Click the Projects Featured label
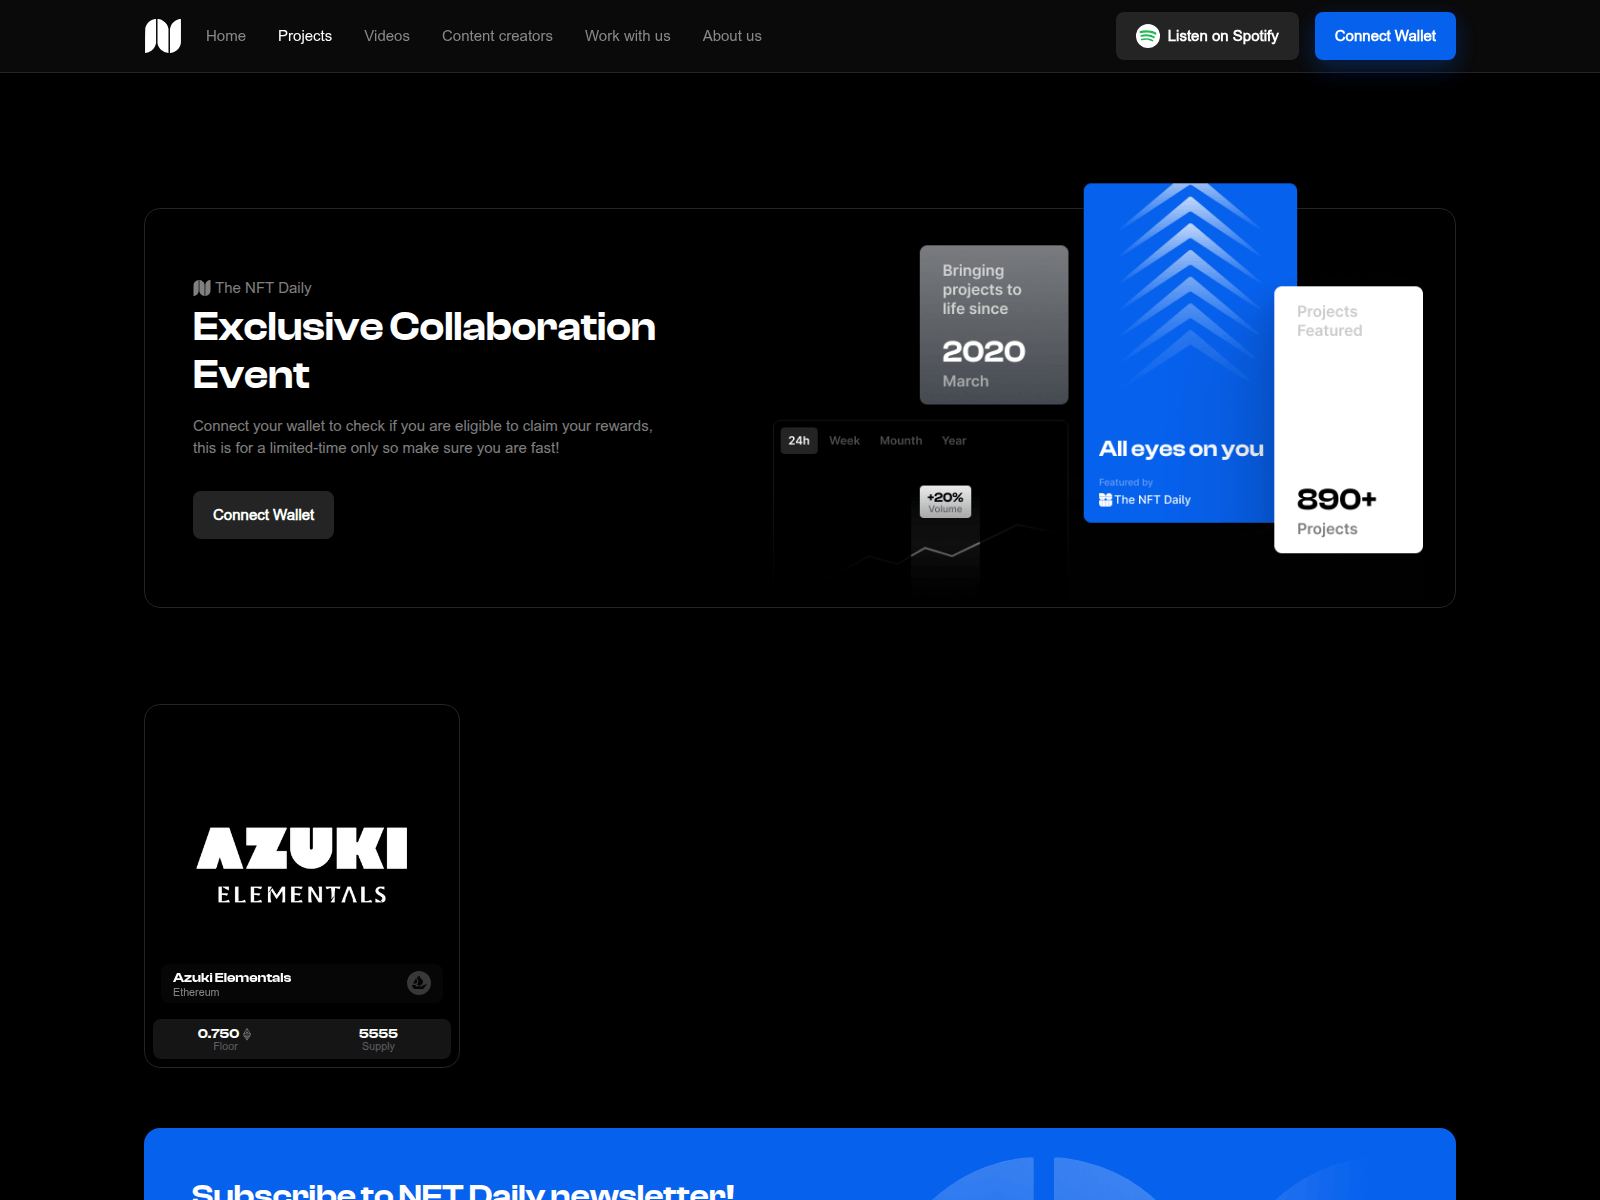This screenshot has width=1600, height=1200. pos(1329,321)
